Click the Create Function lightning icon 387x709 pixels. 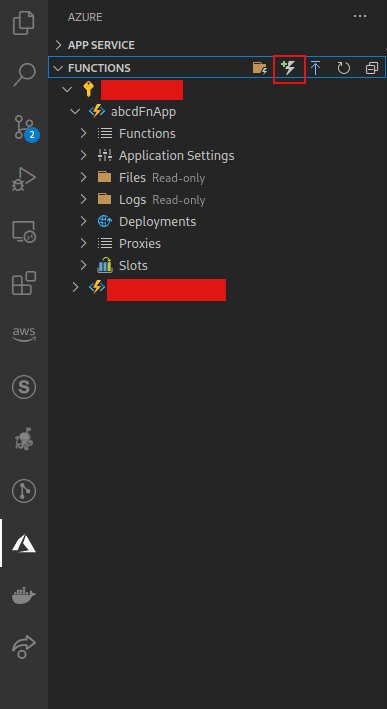coord(288,68)
